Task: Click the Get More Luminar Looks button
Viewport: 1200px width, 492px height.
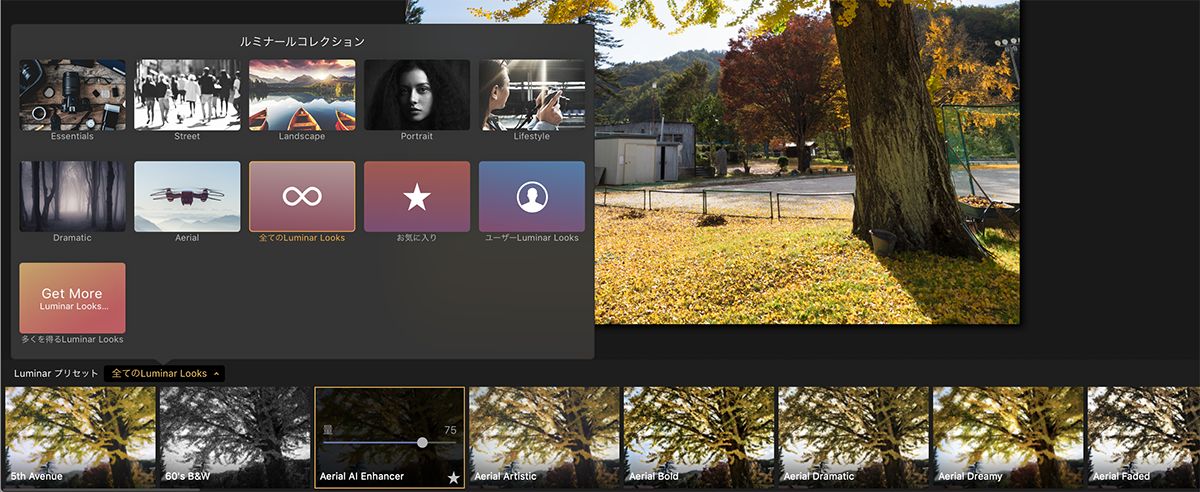Action: pyautogui.click(x=72, y=298)
